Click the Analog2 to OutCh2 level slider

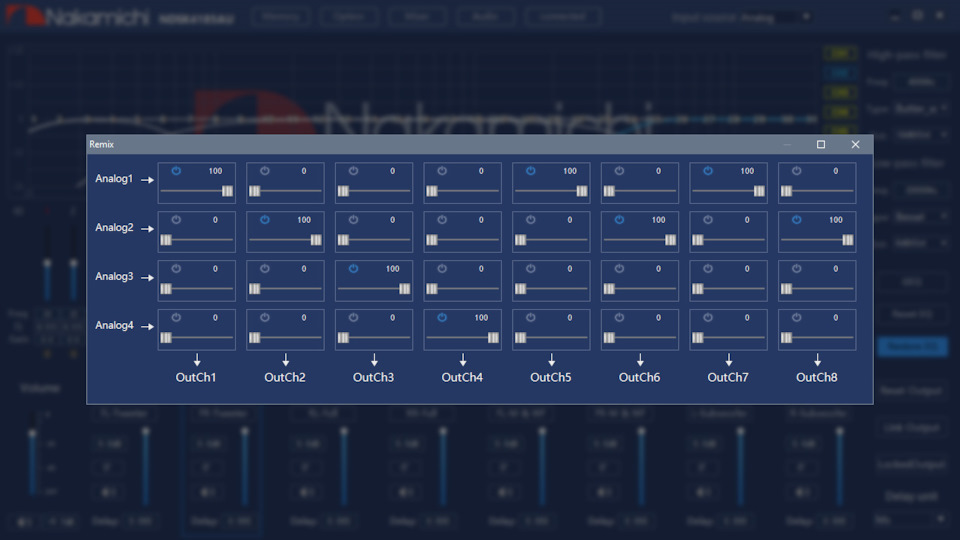tap(285, 240)
